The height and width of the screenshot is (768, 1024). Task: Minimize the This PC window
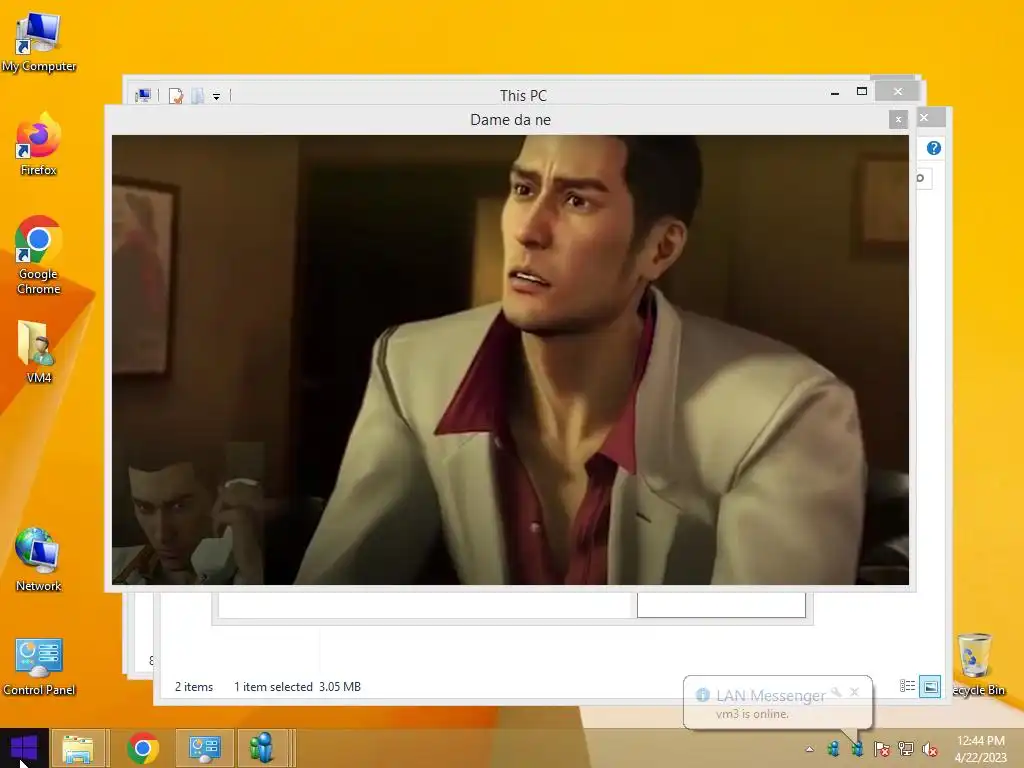tap(835, 92)
